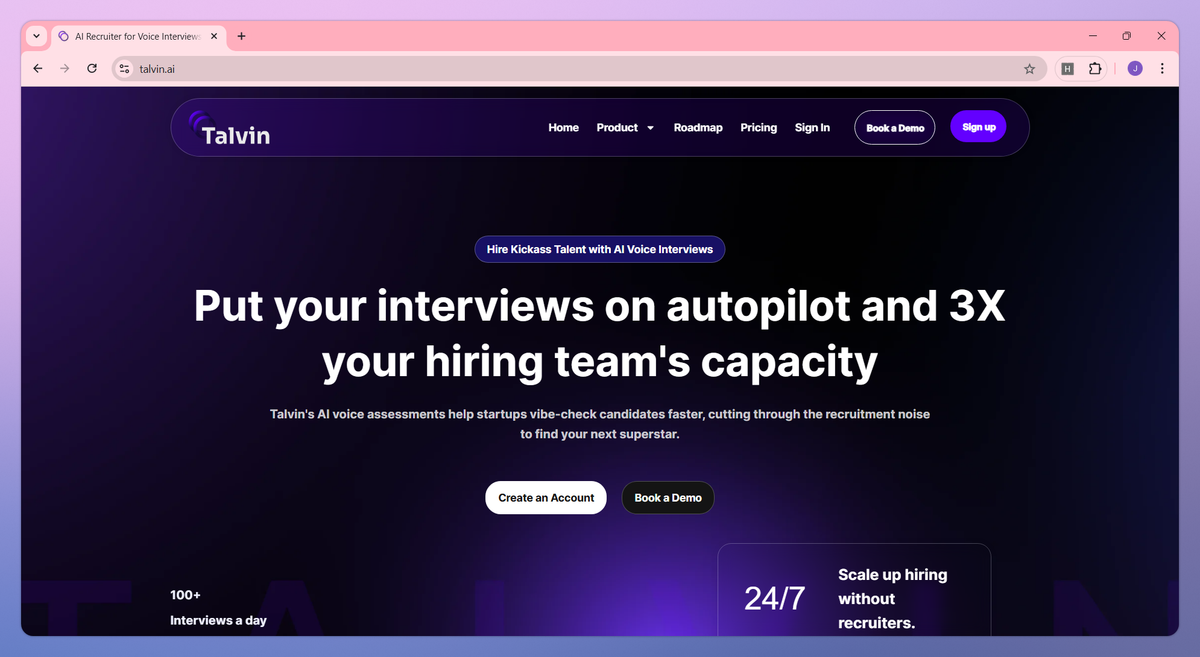
Task: Open the profile avatar J
Action: [1135, 69]
